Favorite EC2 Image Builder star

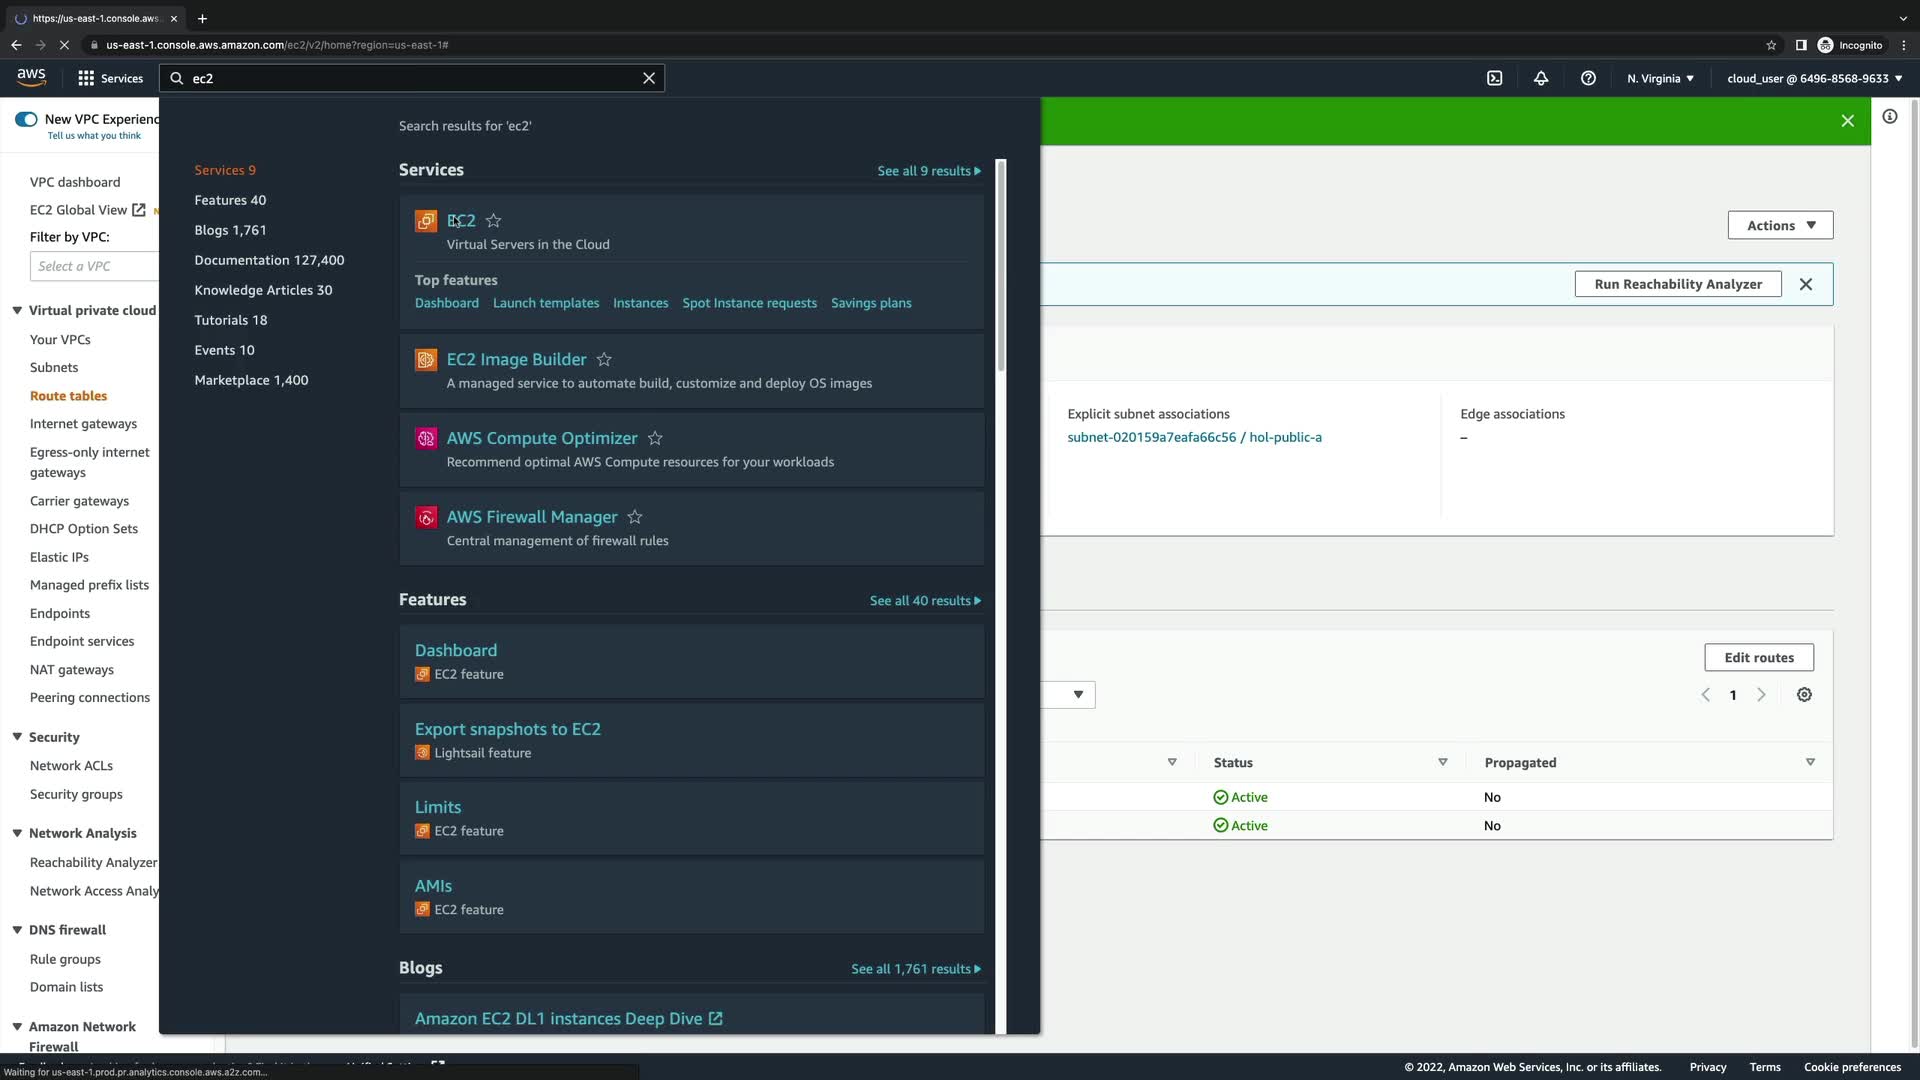click(x=604, y=360)
